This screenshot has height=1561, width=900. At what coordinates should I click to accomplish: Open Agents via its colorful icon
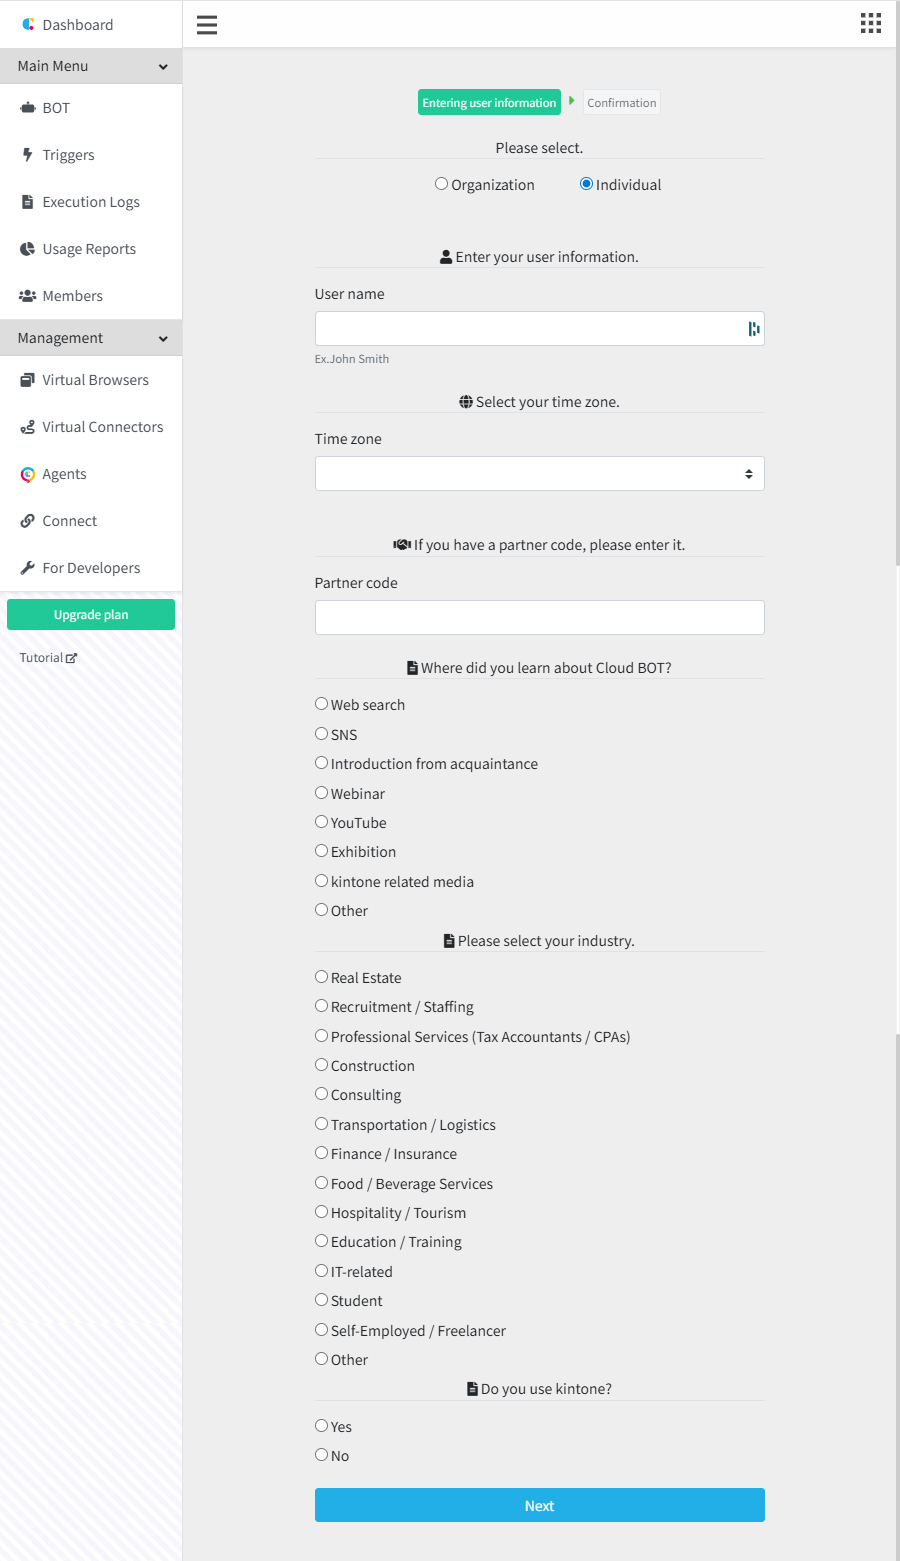(x=28, y=474)
